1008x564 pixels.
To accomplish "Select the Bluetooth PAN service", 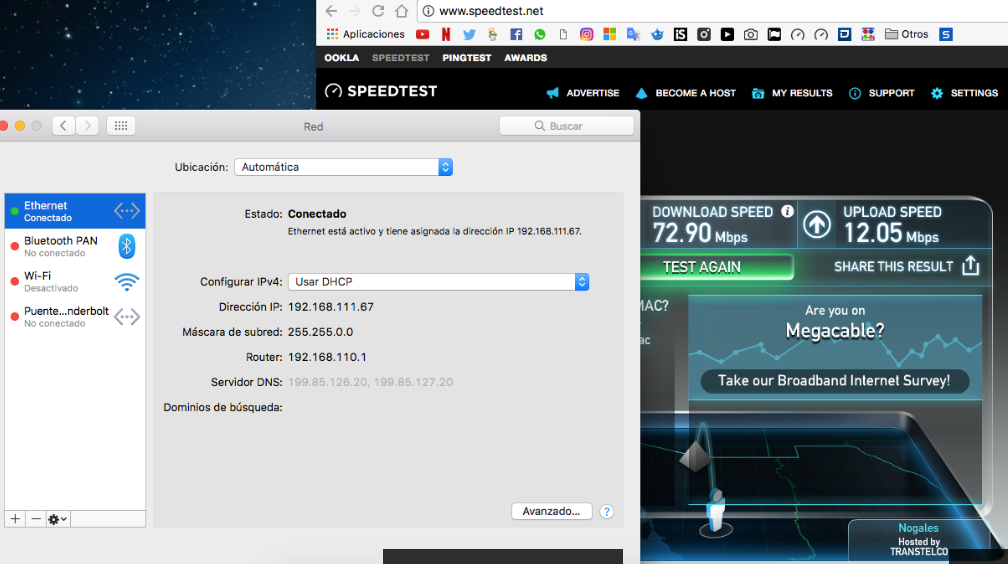I will tap(75, 246).
